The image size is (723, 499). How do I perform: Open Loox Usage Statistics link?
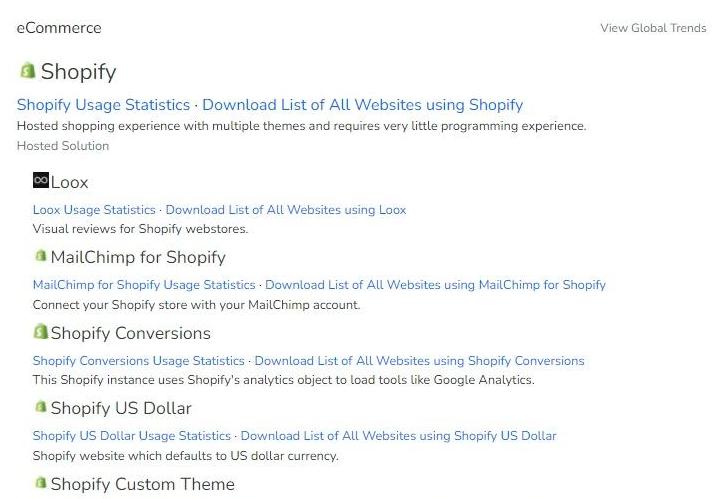click(94, 210)
